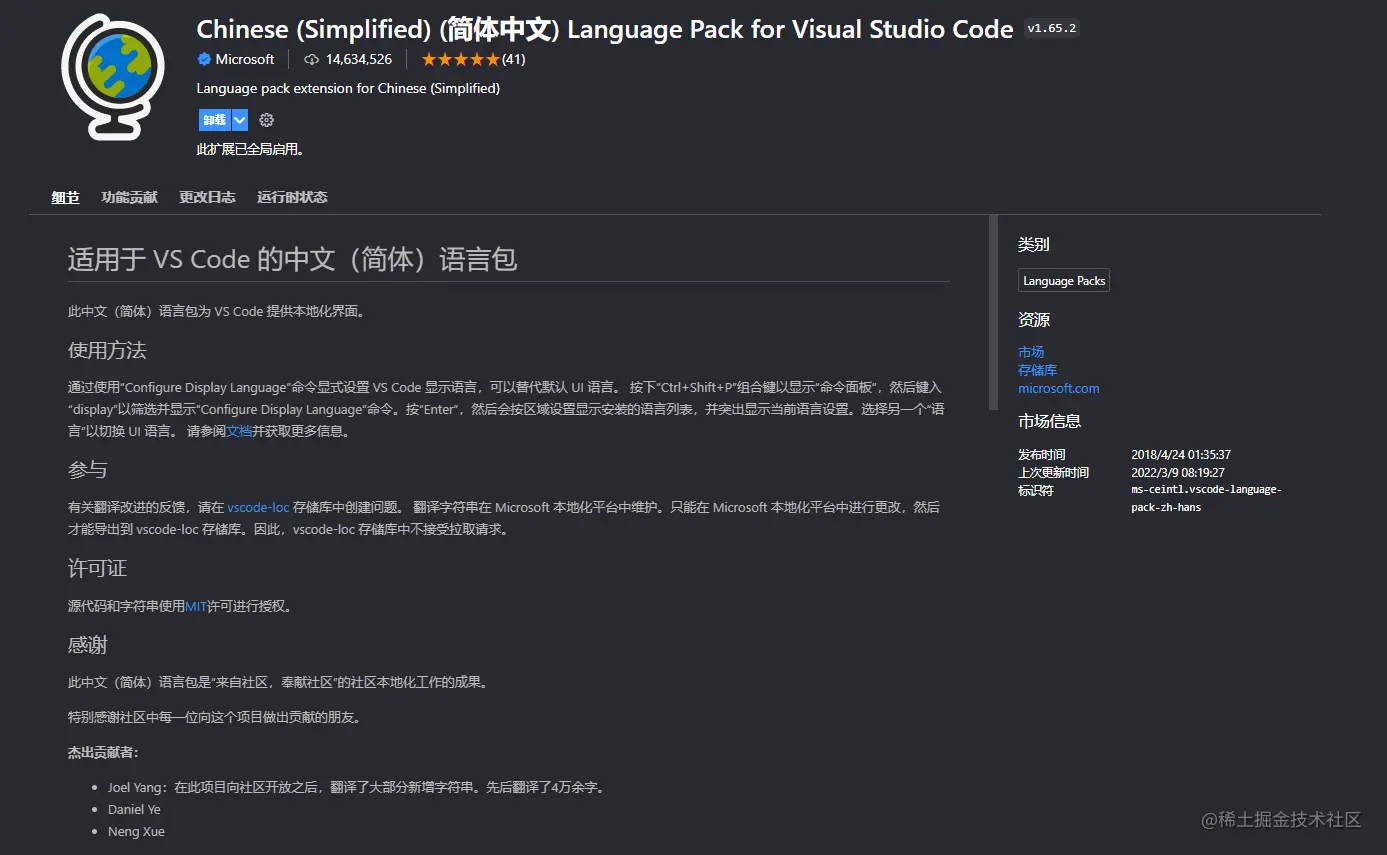Click the 上次更新时间 label
The height and width of the screenshot is (855, 1387).
coord(1054,472)
